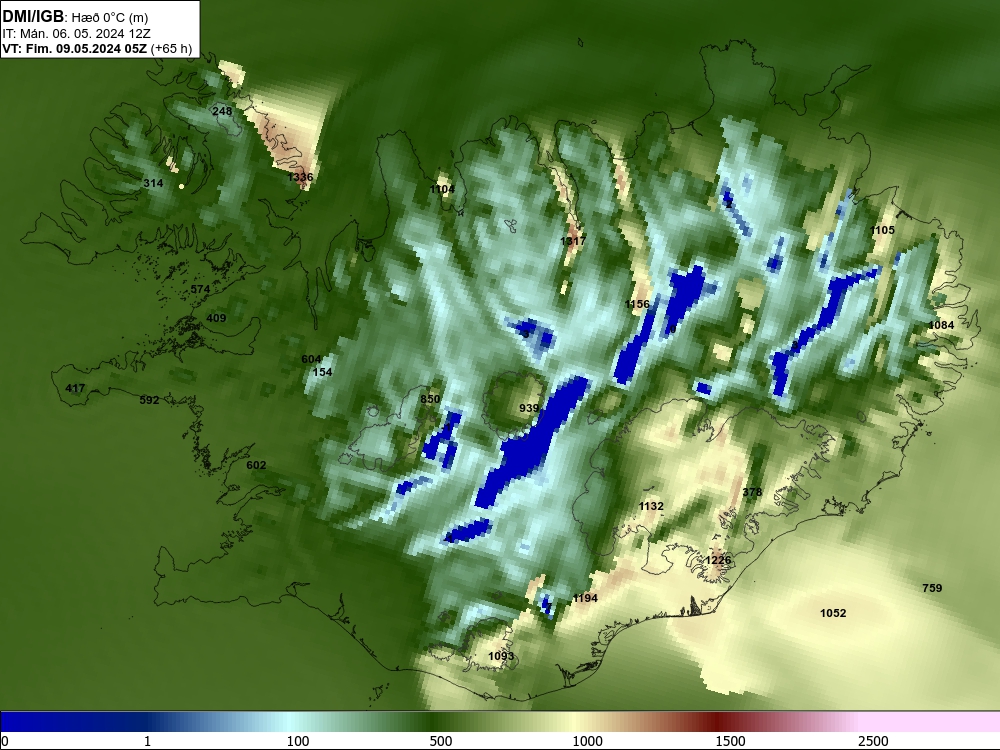
Task: Click the 1132 height value
Action: 651,506
